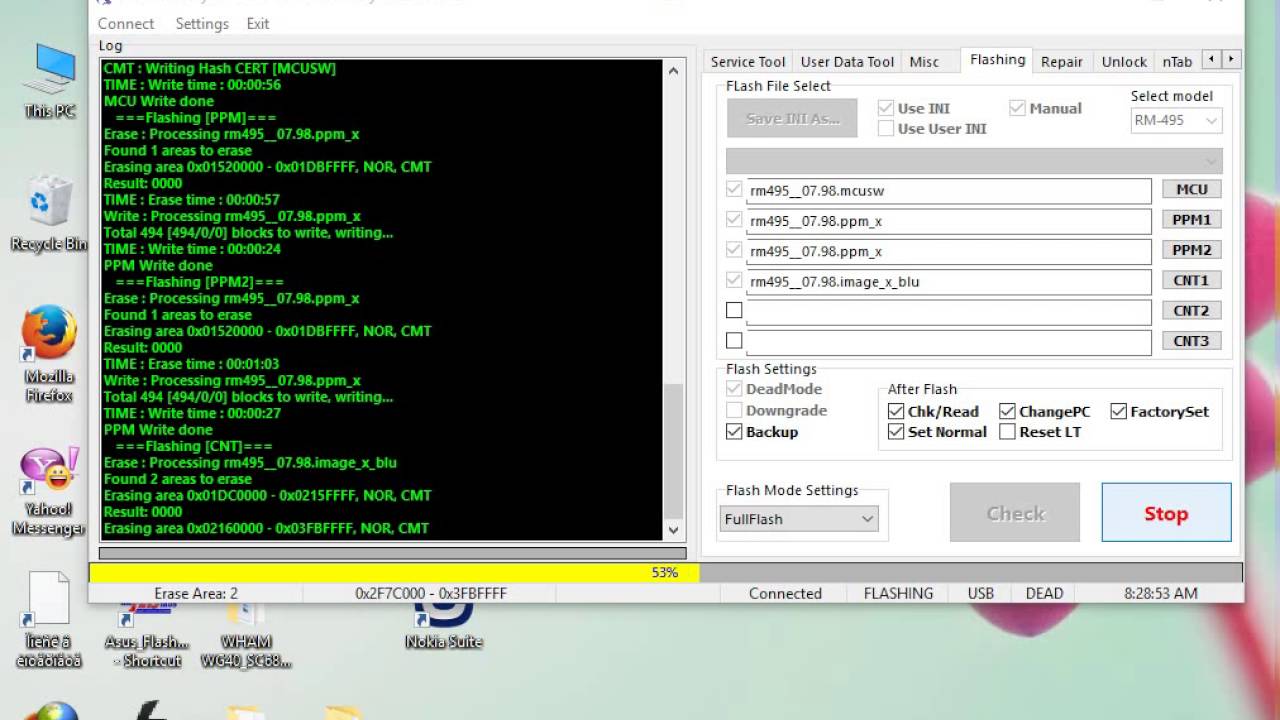Click the 8:28:53 AM status time
Image resolution: width=1280 pixels, height=720 pixels.
point(1160,593)
